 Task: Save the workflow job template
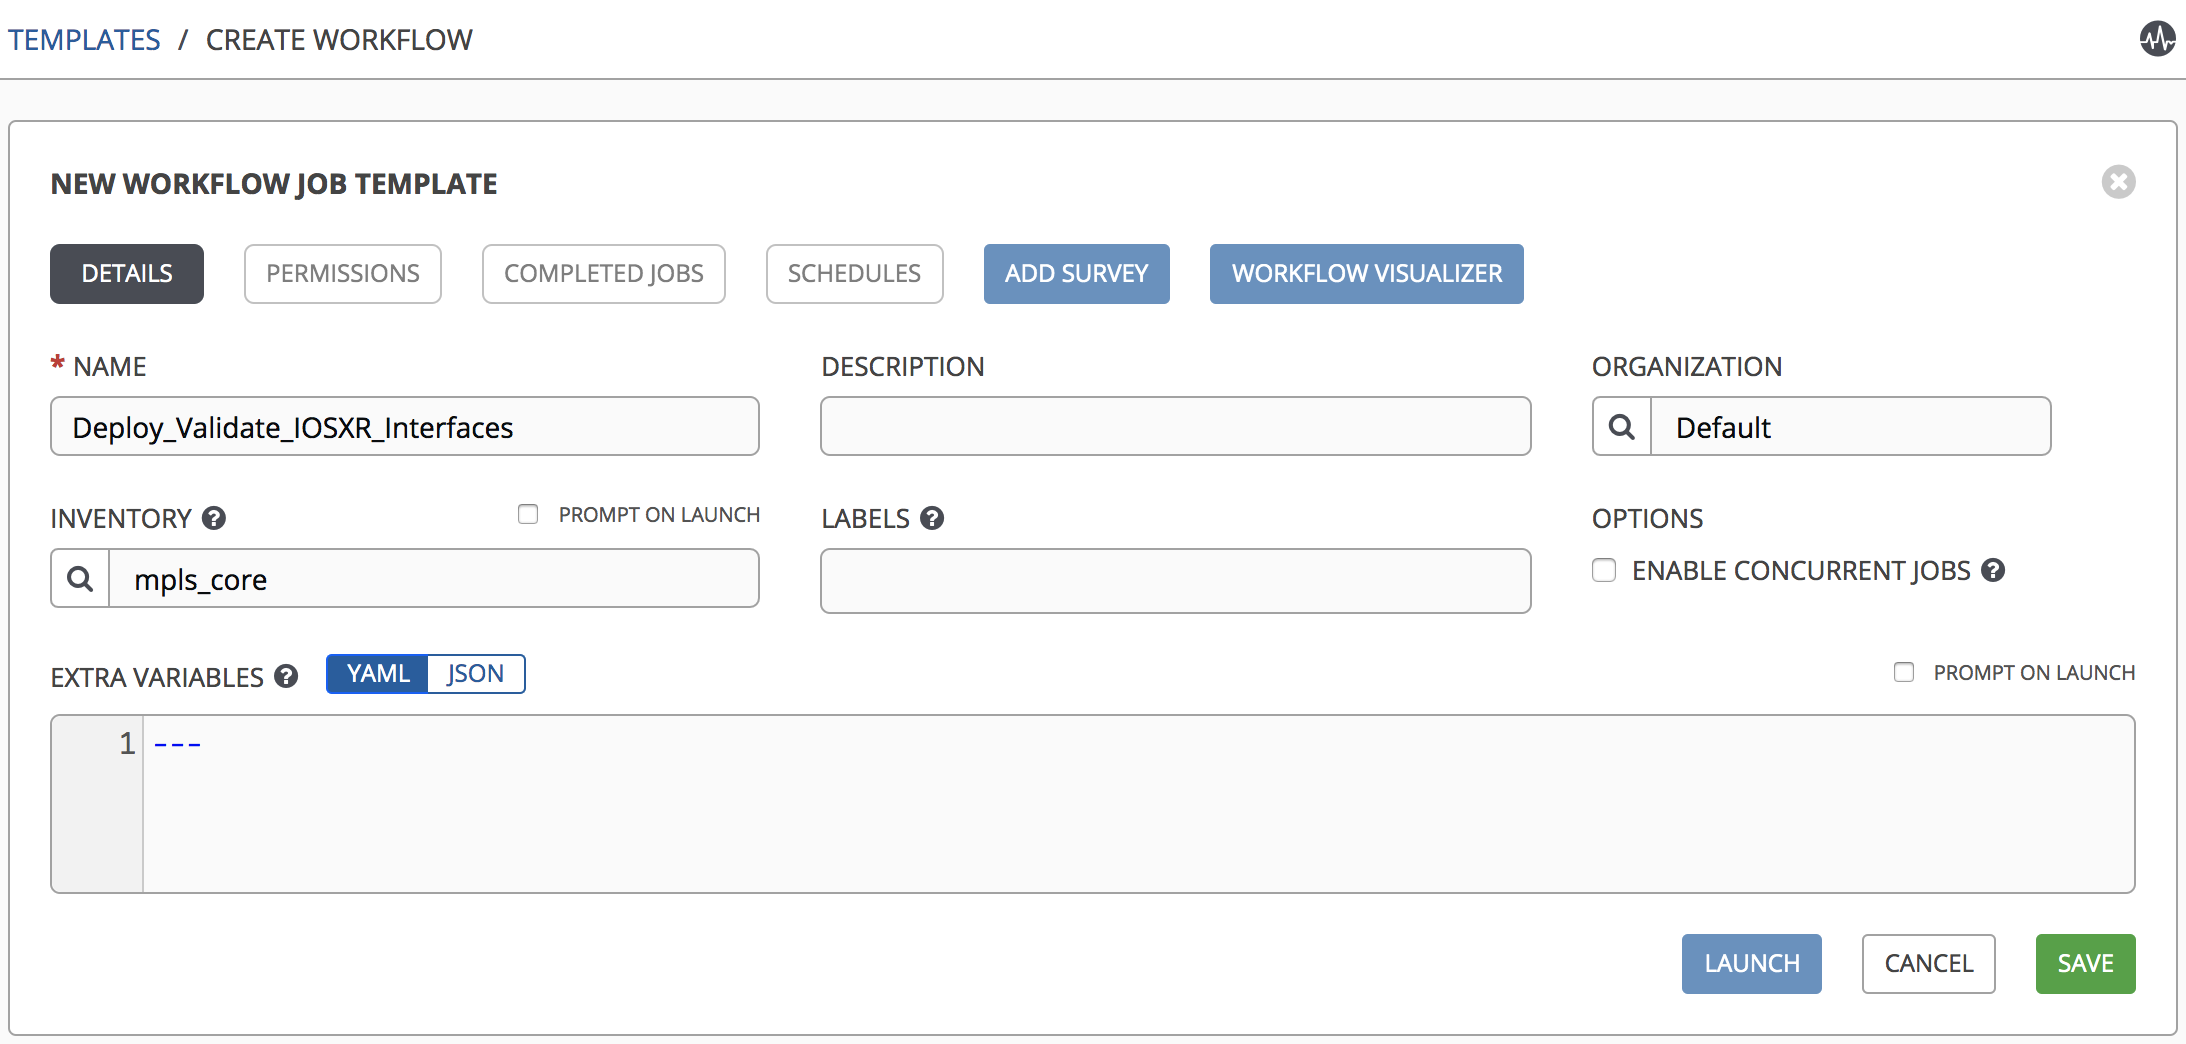coord(2086,964)
